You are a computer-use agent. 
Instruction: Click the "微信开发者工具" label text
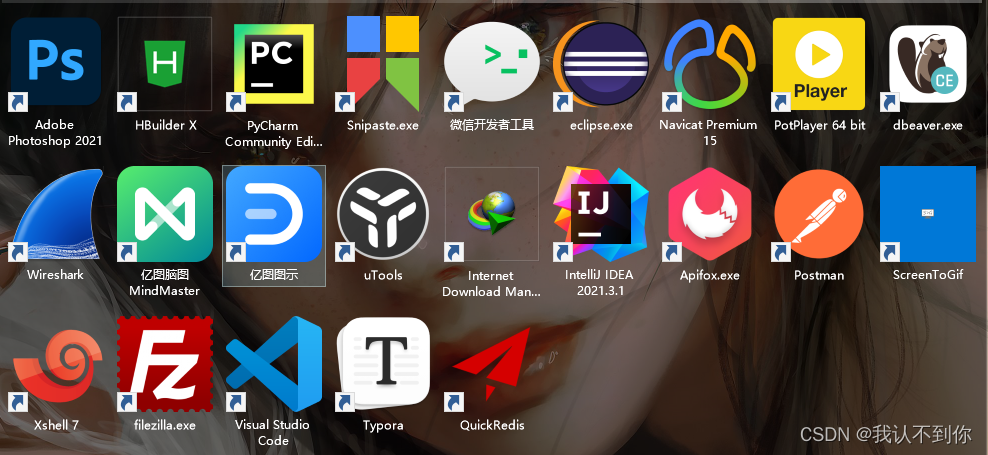[492, 124]
